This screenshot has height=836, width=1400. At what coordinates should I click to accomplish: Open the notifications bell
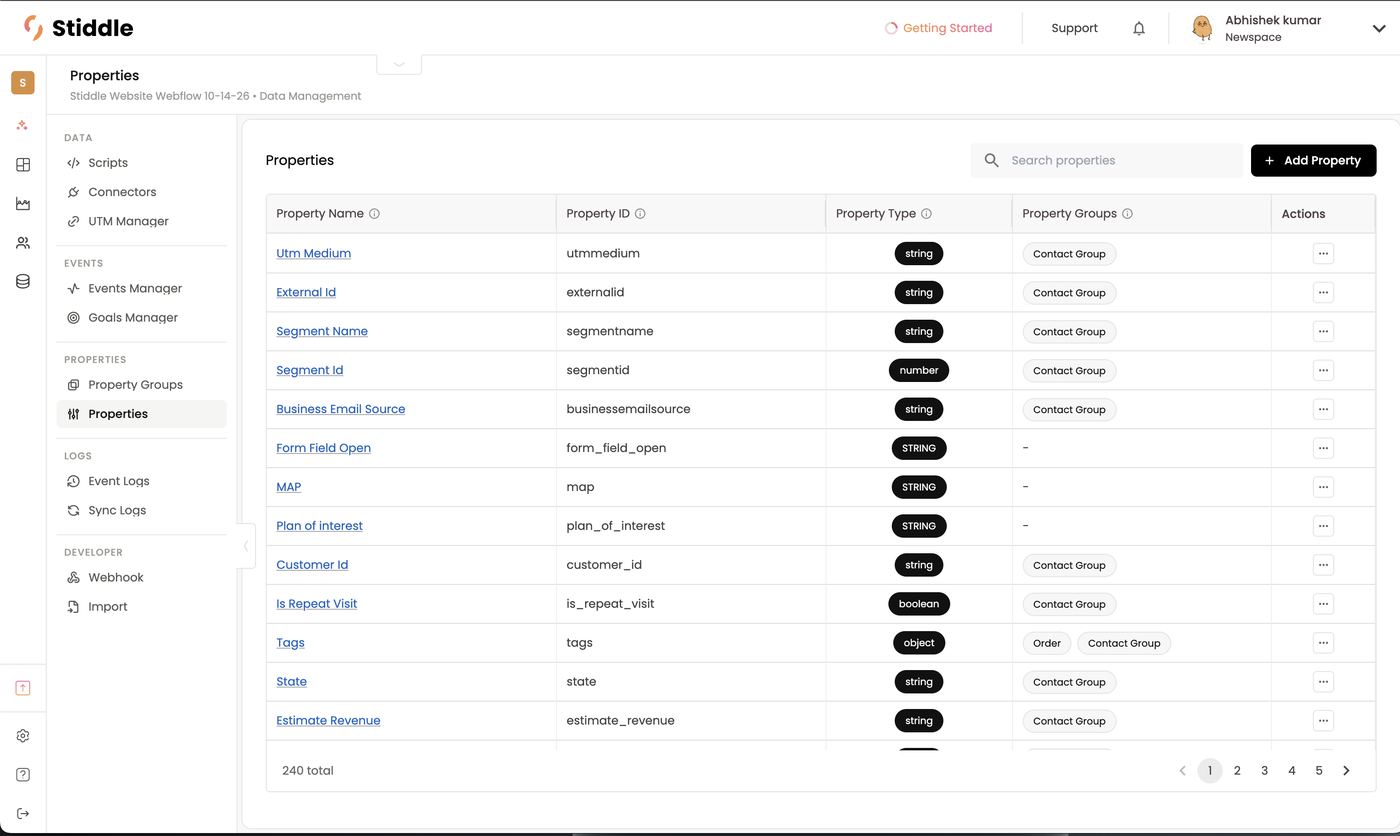coord(1139,28)
